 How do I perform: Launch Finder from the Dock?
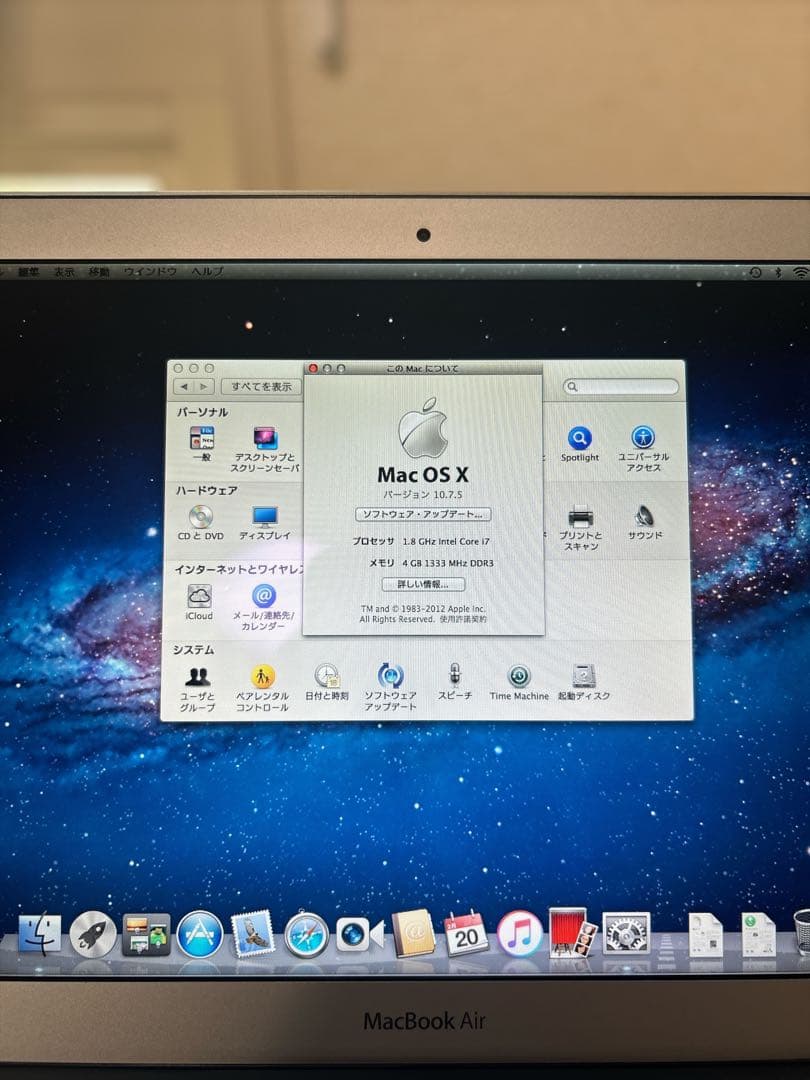tap(39, 933)
